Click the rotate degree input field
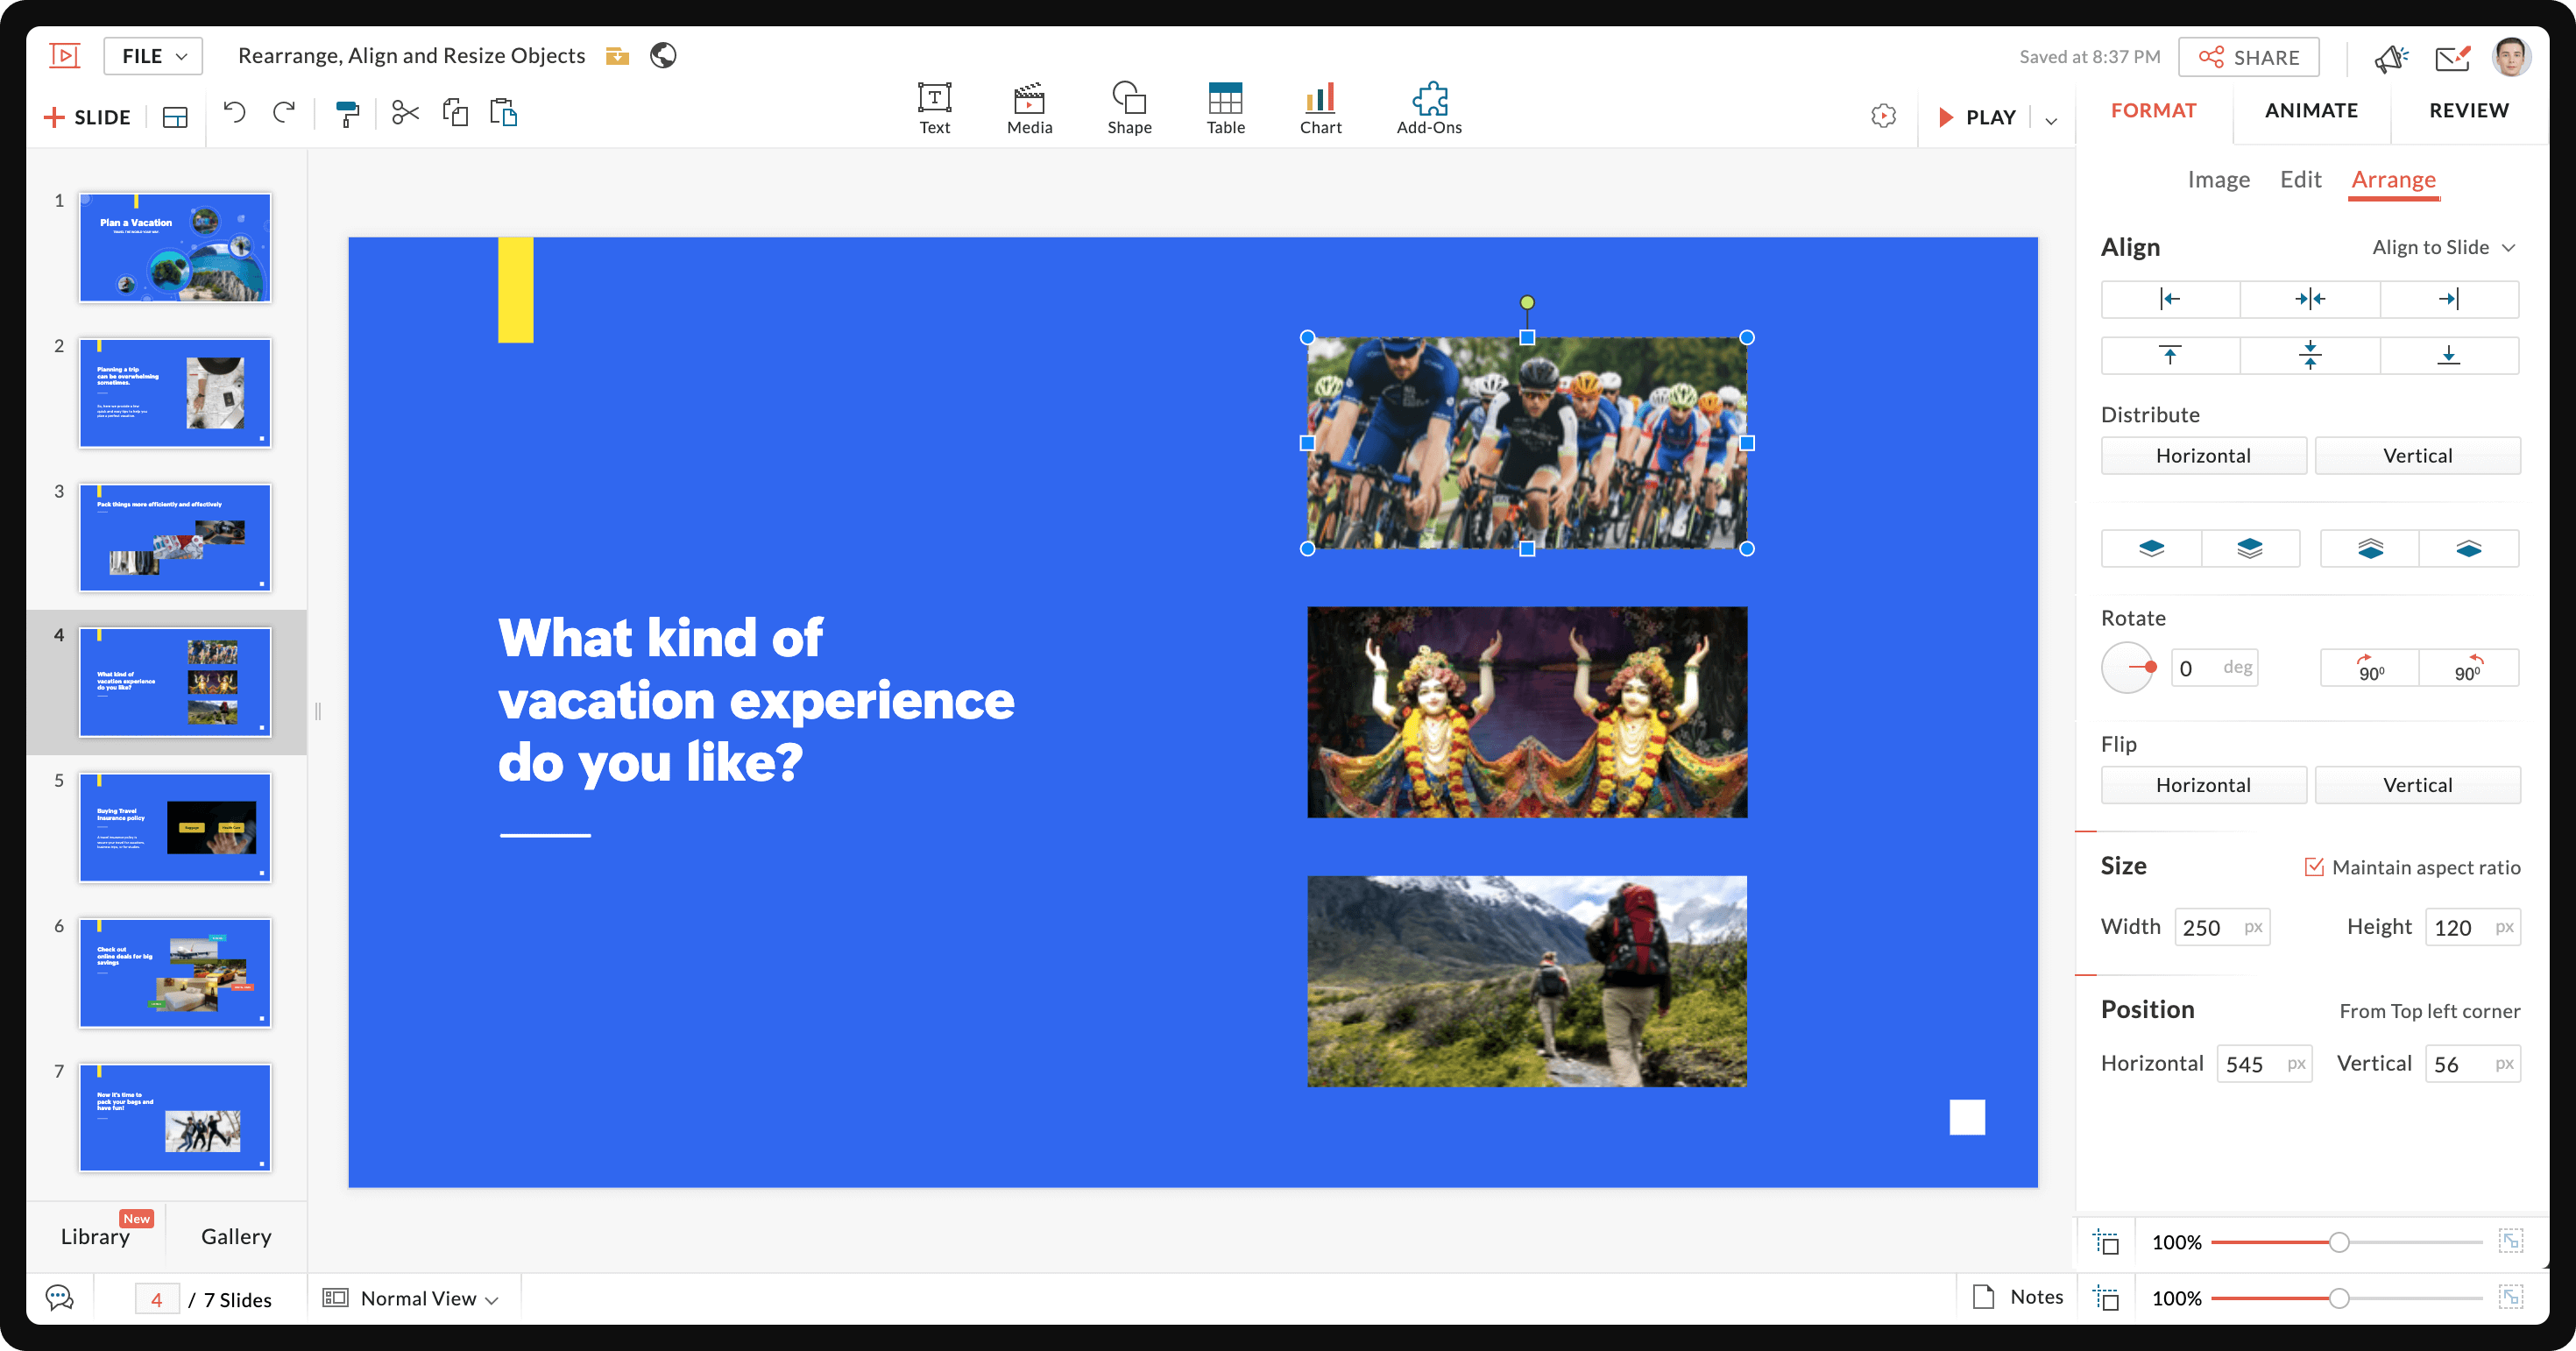Viewport: 2576px width, 1351px height. (x=2214, y=667)
